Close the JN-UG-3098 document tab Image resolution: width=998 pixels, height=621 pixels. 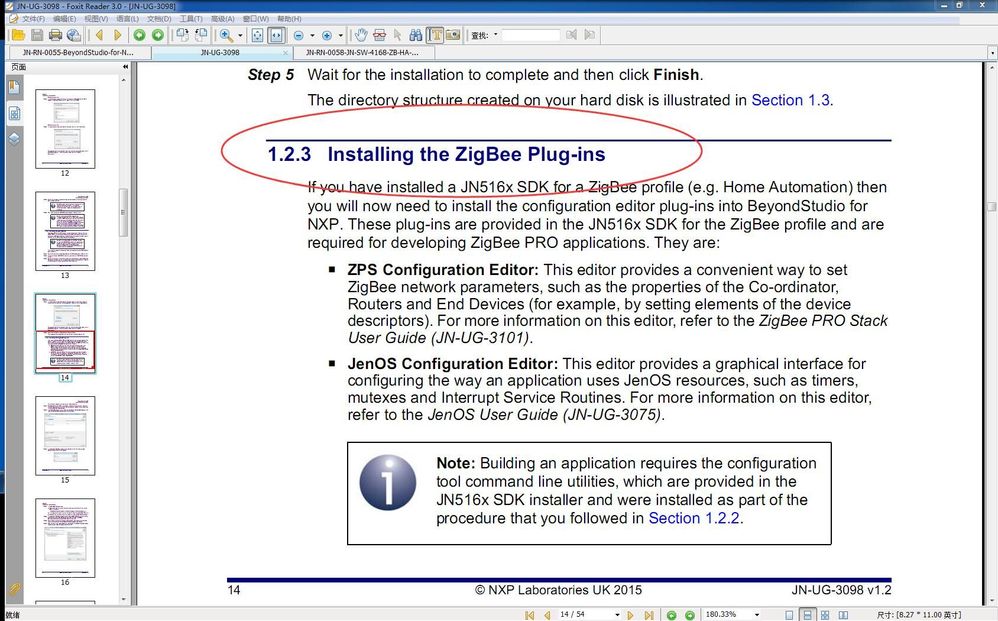285,53
